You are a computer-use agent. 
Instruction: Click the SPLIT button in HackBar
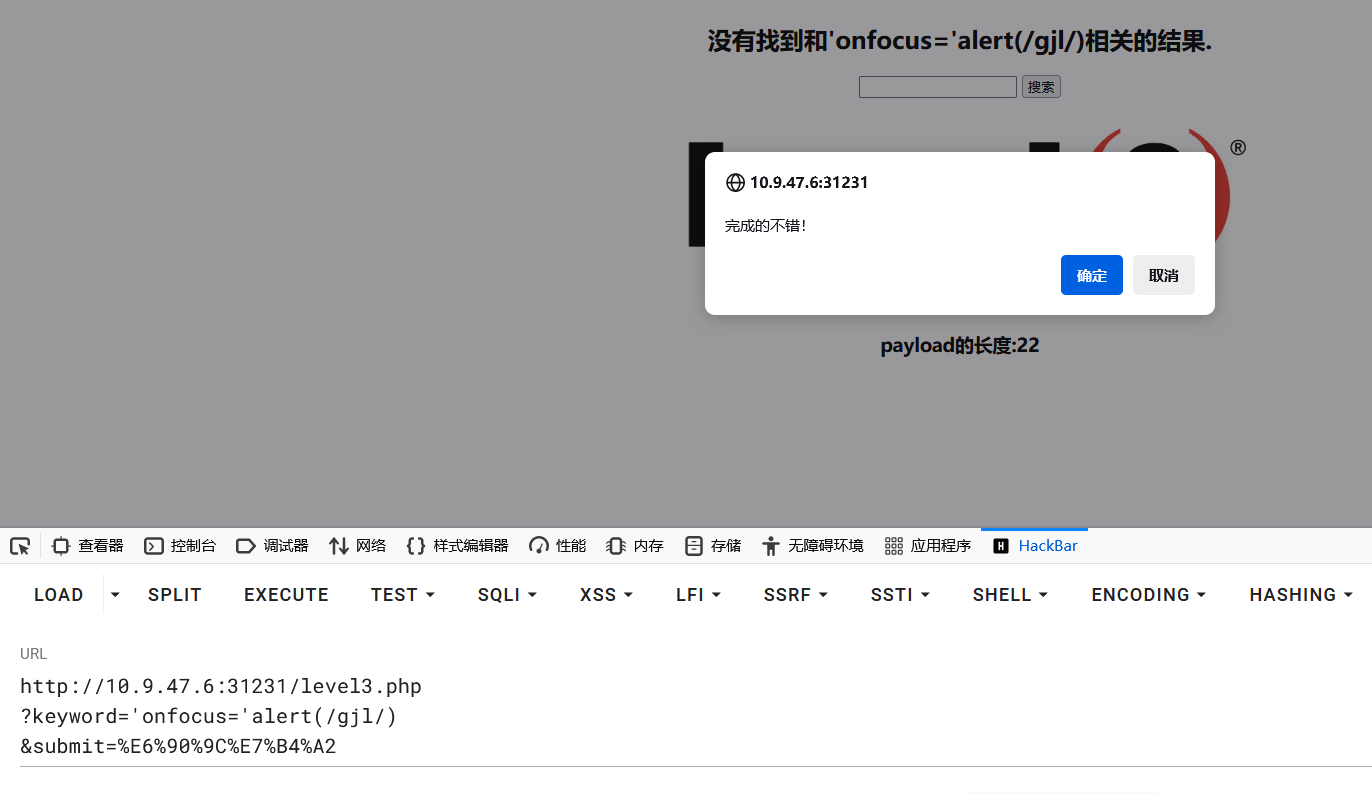pos(175,595)
